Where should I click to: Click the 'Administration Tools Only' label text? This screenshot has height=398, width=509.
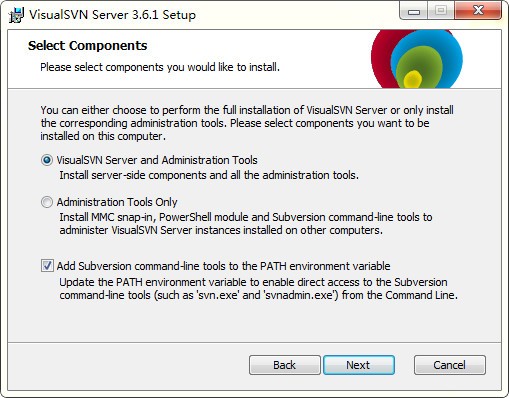(117, 202)
